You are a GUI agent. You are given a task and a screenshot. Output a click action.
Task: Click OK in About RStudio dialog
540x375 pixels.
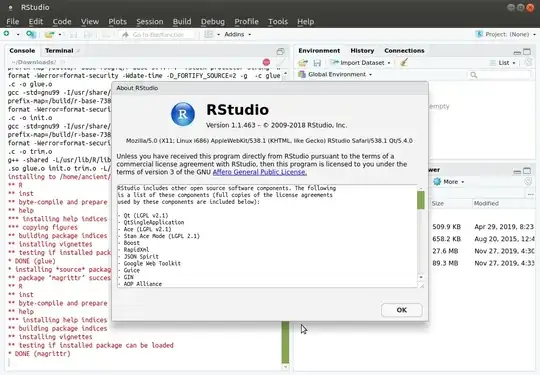tap(402, 310)
